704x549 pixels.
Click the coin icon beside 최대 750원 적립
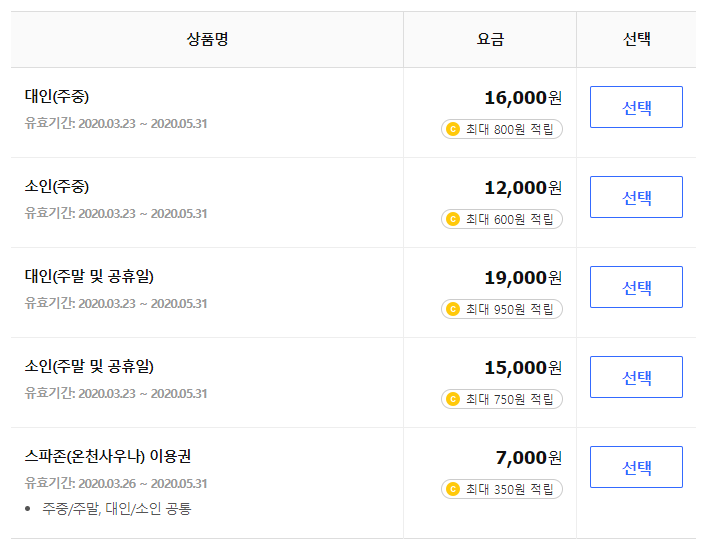pos(453,399)
